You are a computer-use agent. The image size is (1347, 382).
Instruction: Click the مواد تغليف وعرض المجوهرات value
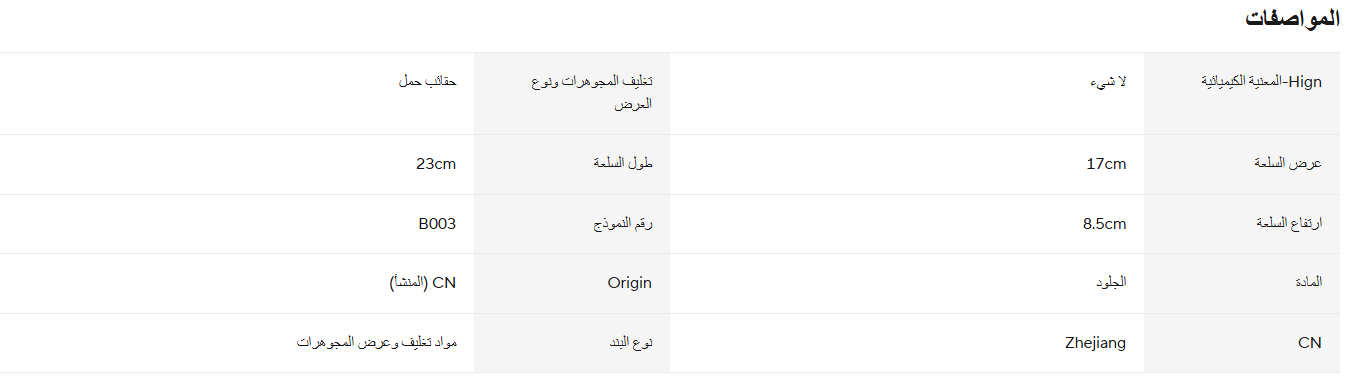coord(376,343)
